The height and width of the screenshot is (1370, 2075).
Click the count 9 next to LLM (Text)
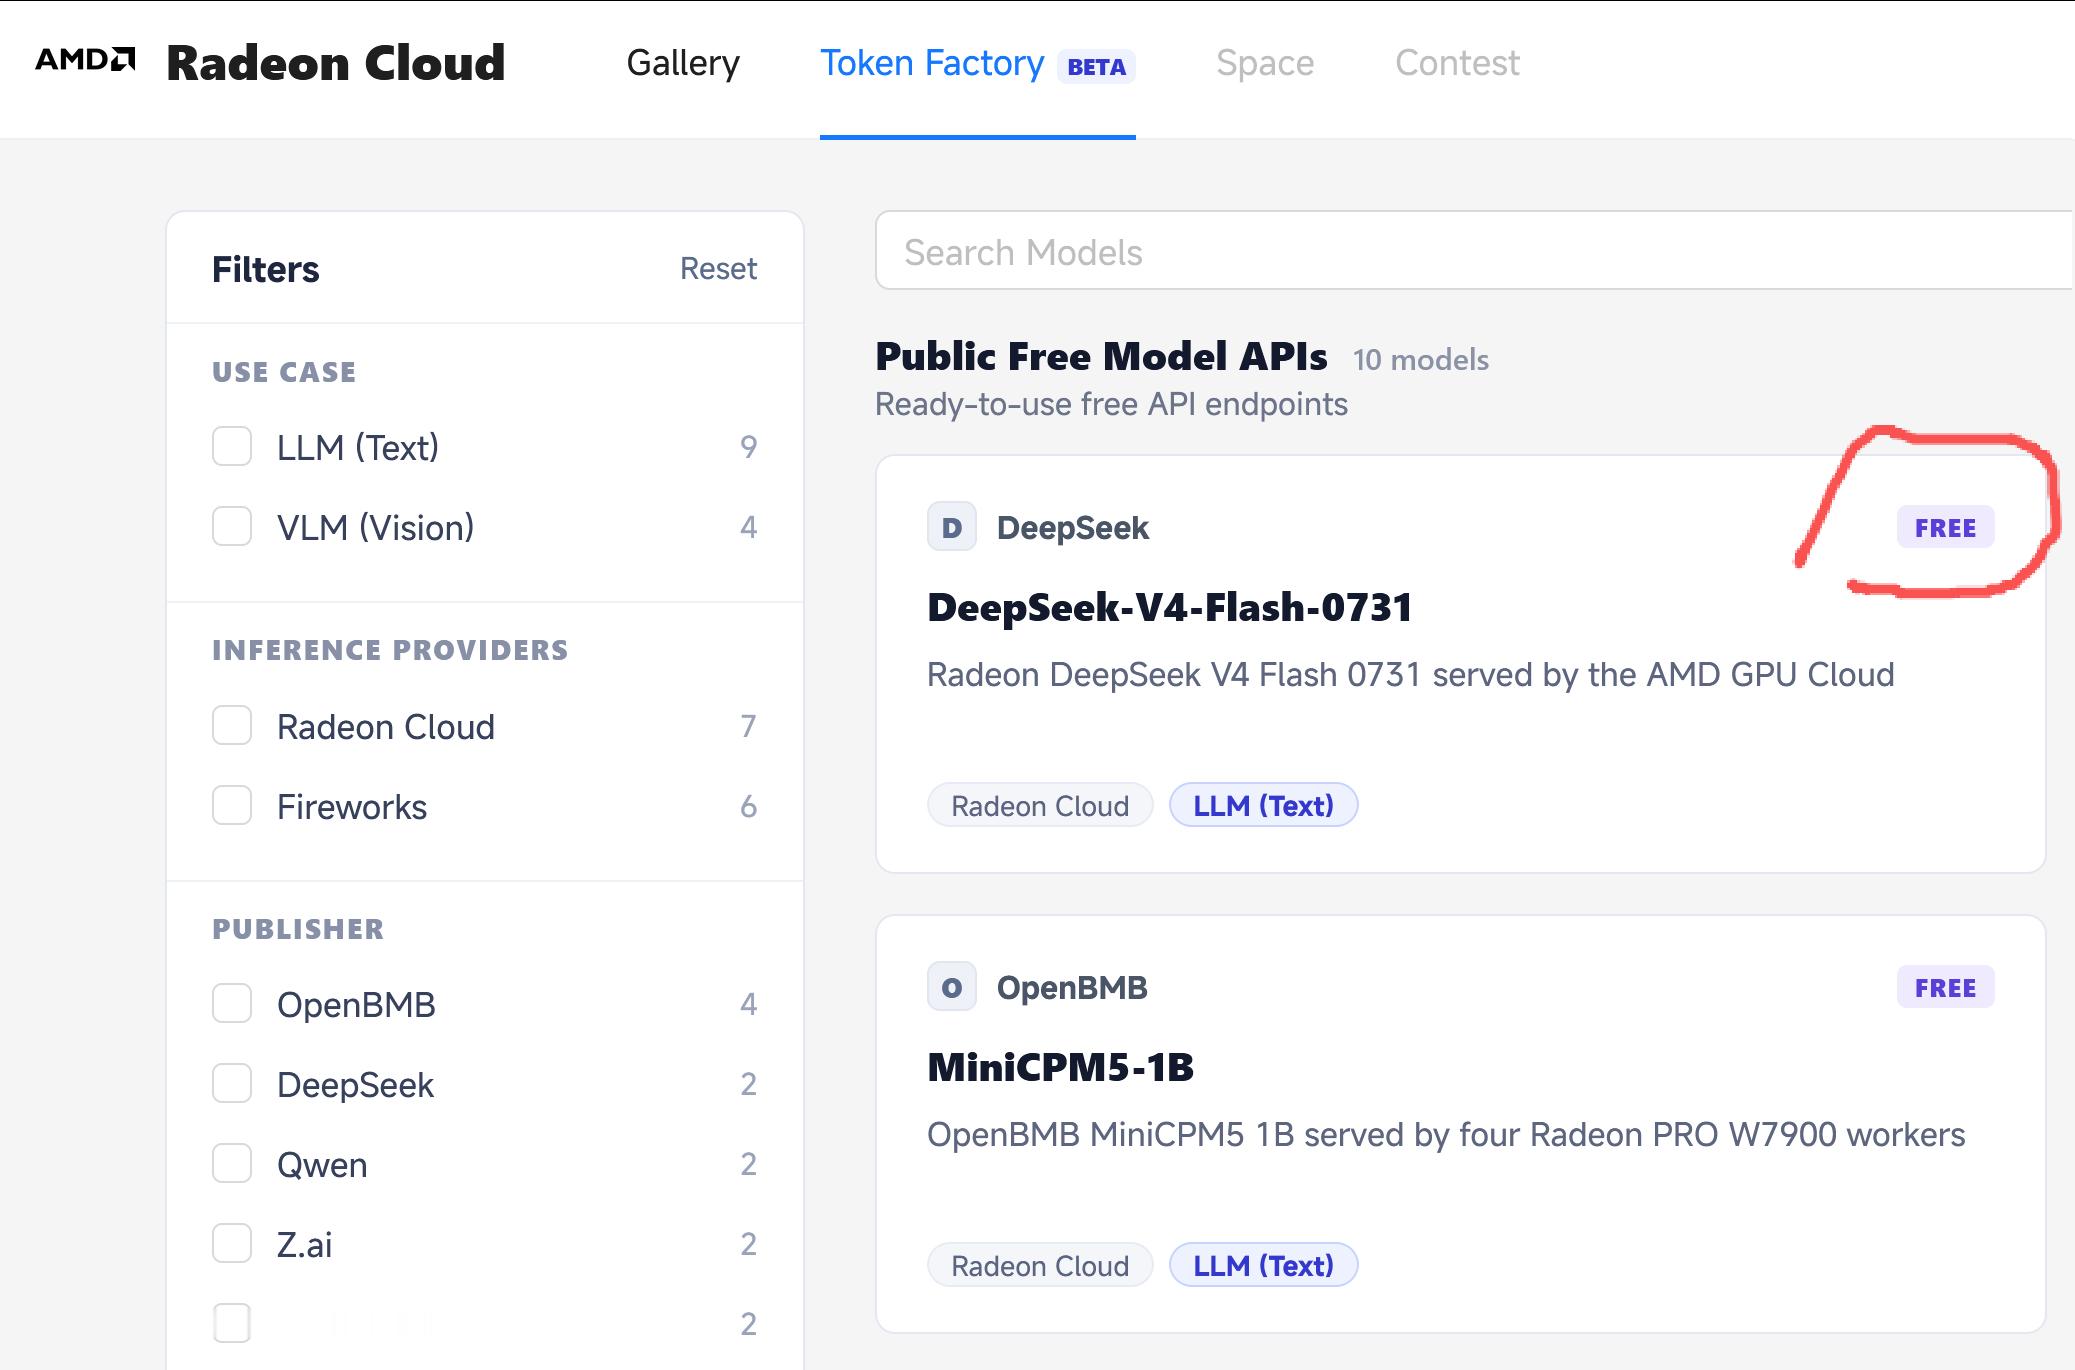coord(748,447)
